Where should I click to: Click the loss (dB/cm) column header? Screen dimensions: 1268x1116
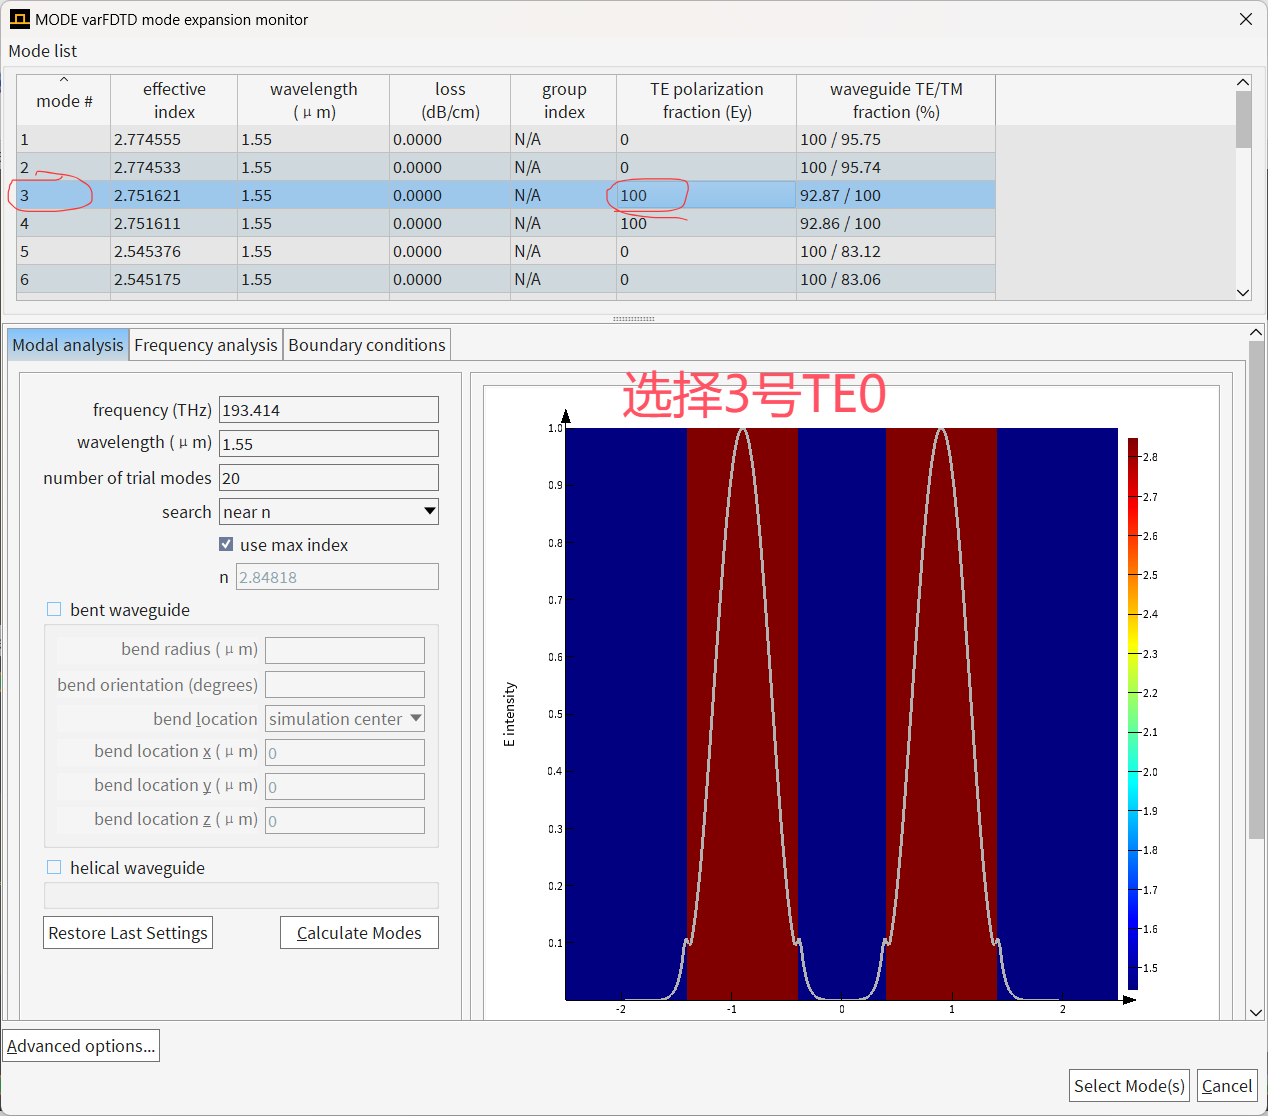point(450,101)
